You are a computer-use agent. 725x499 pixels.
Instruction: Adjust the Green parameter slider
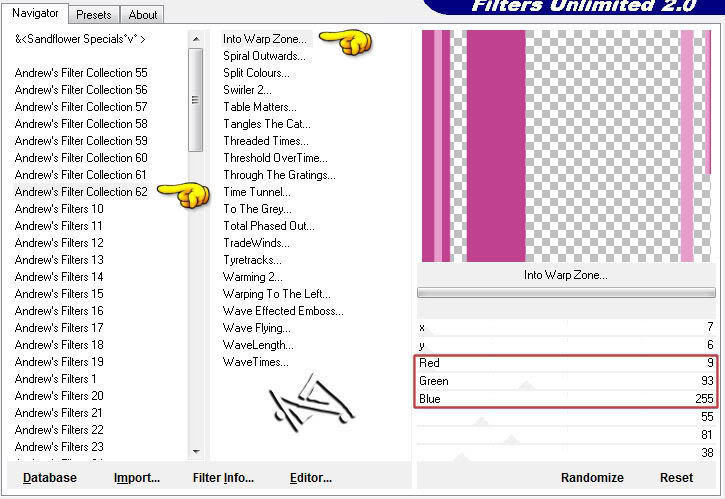pyautogui.click(x=566, y=381)
